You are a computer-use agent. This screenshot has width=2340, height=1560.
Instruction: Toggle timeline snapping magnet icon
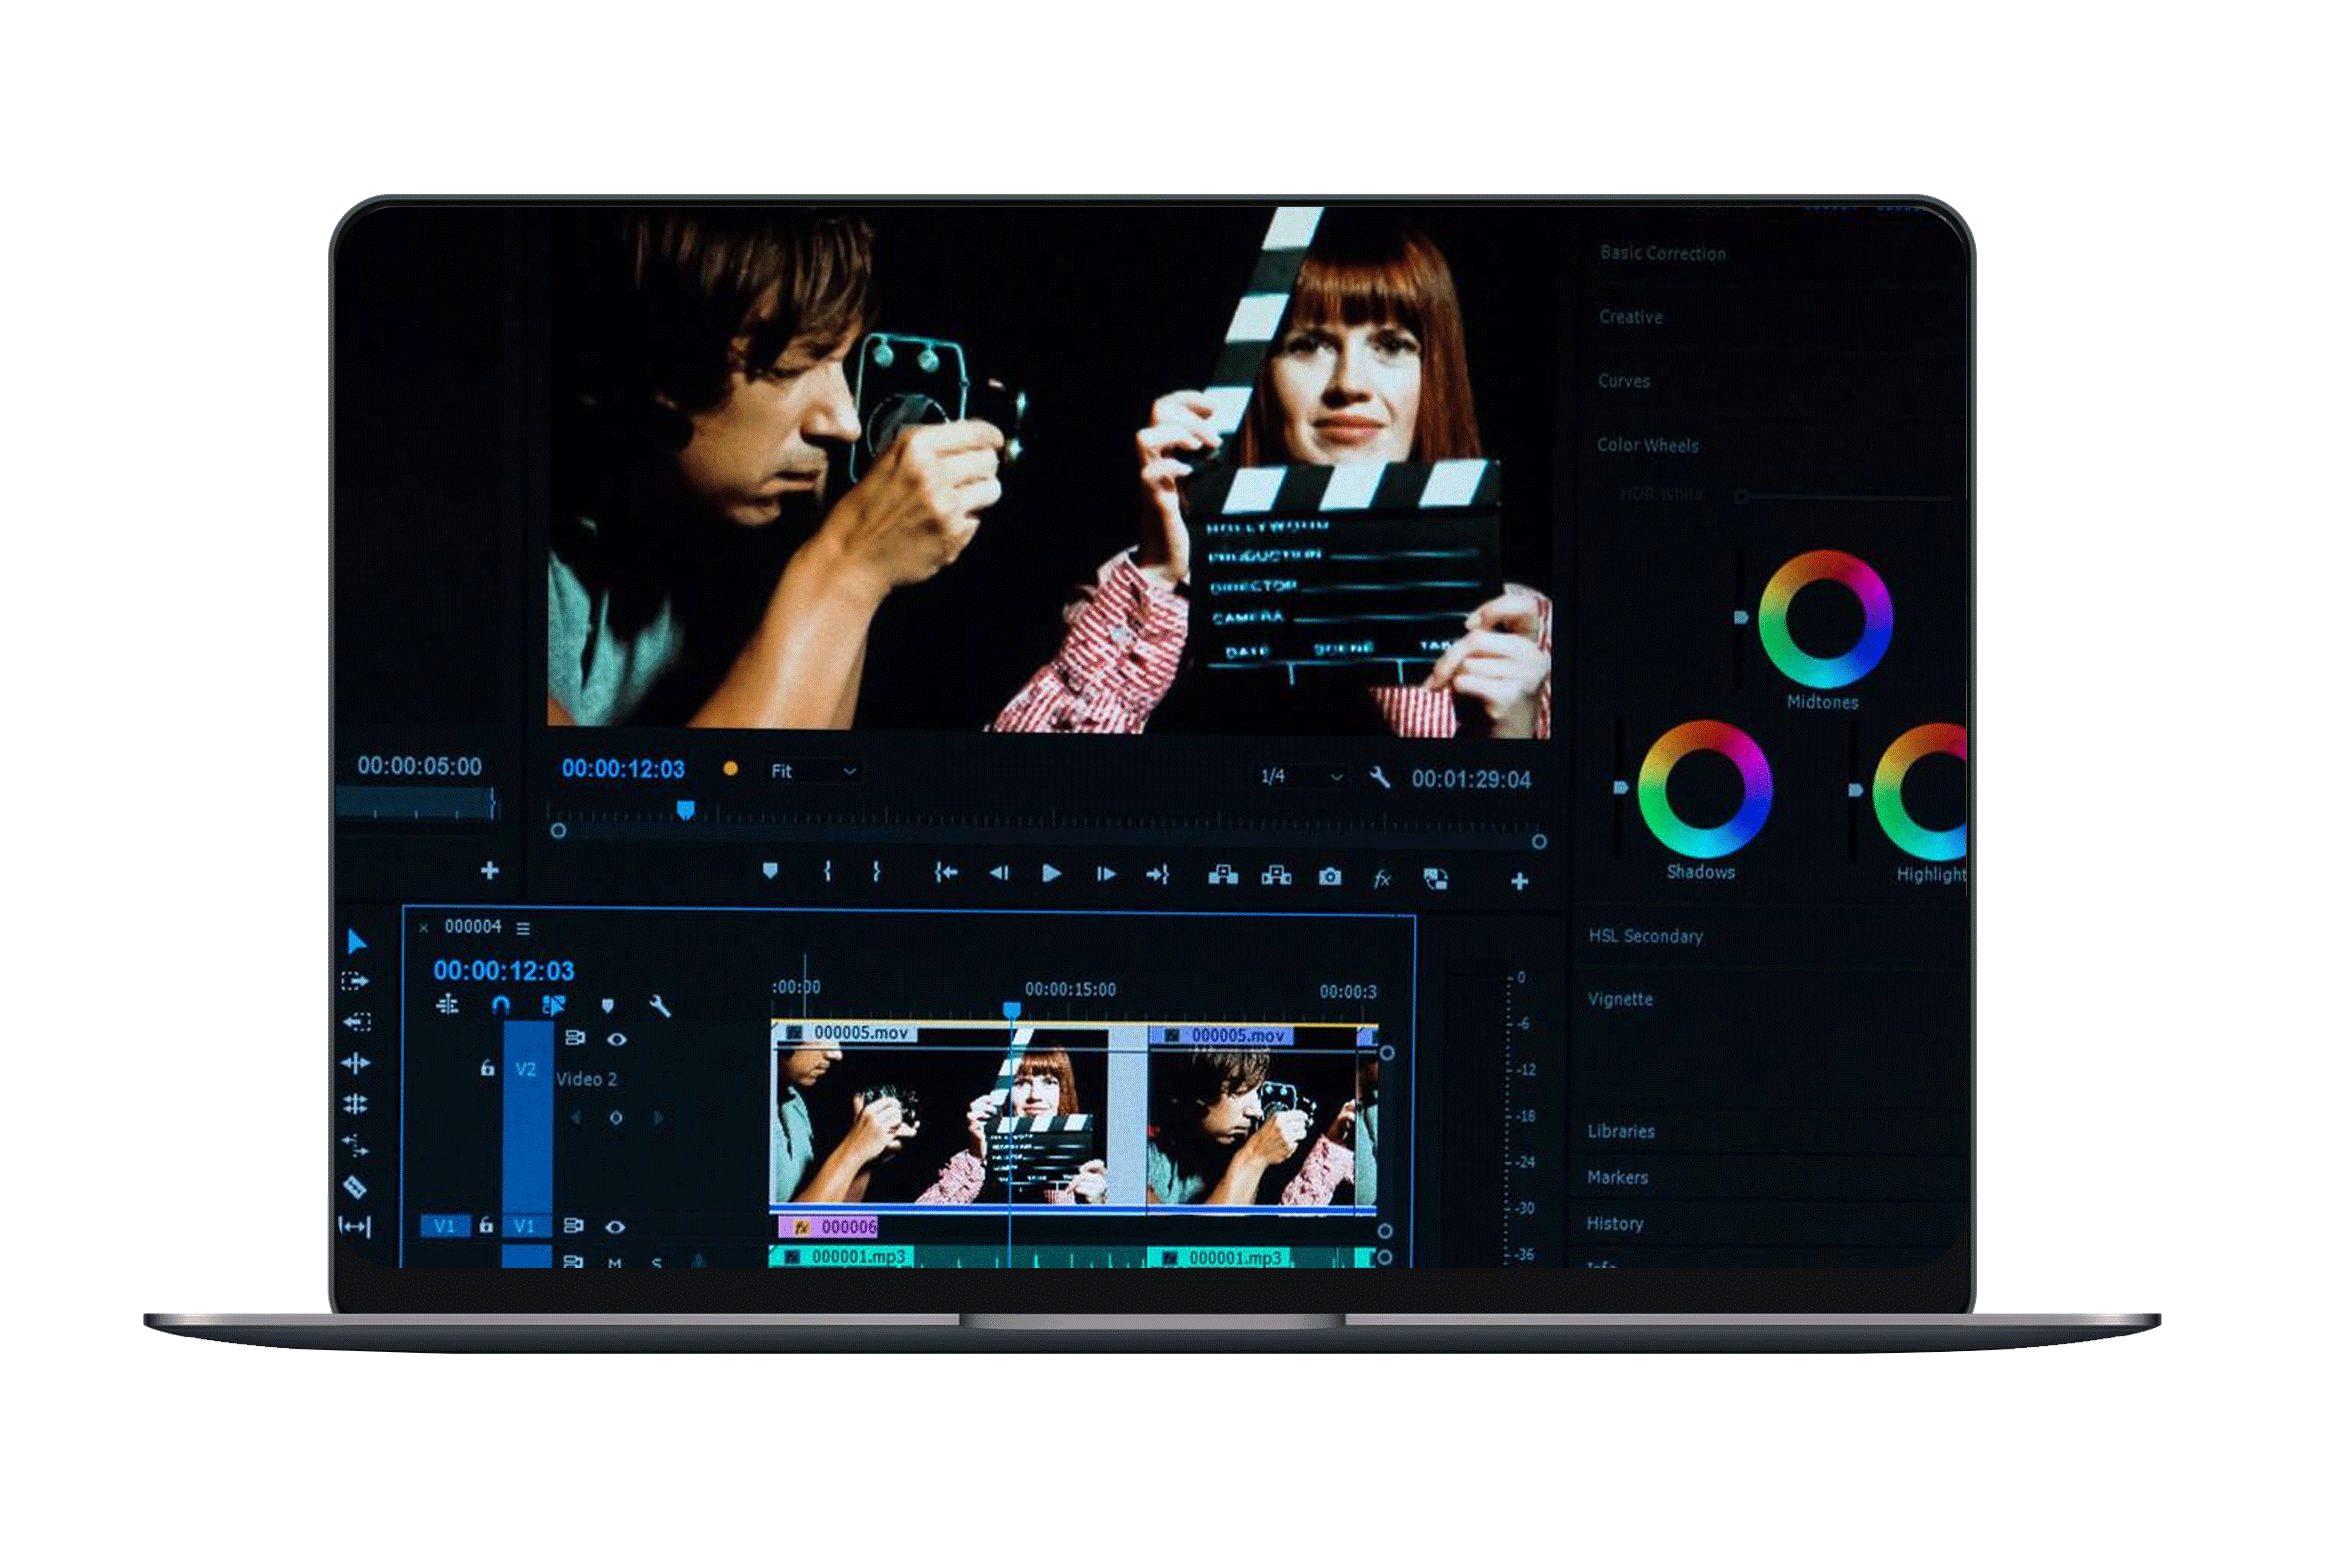point(501,1005)
